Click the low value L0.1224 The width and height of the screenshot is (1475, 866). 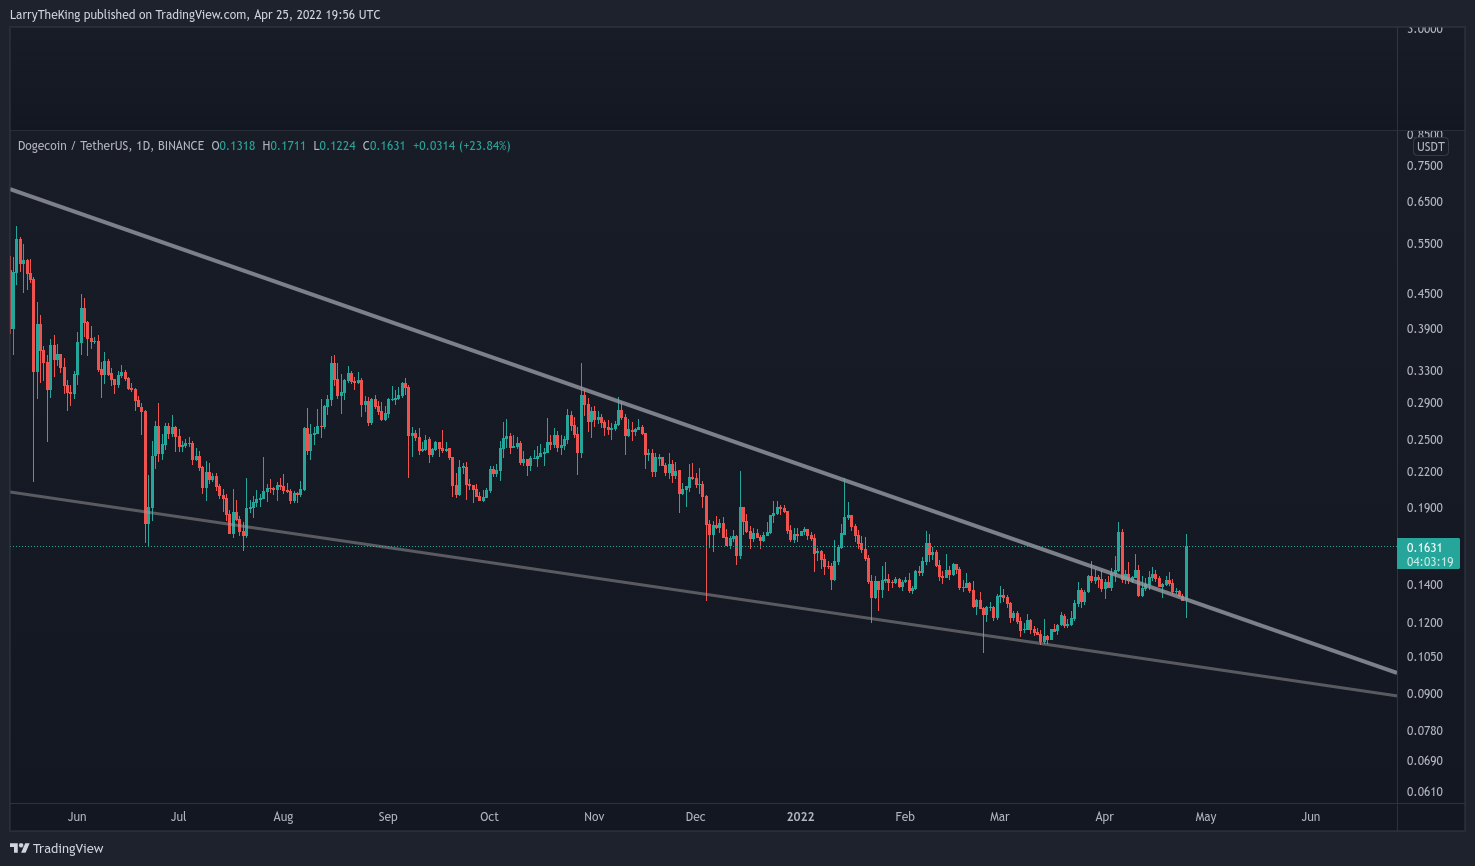point(336,146)
